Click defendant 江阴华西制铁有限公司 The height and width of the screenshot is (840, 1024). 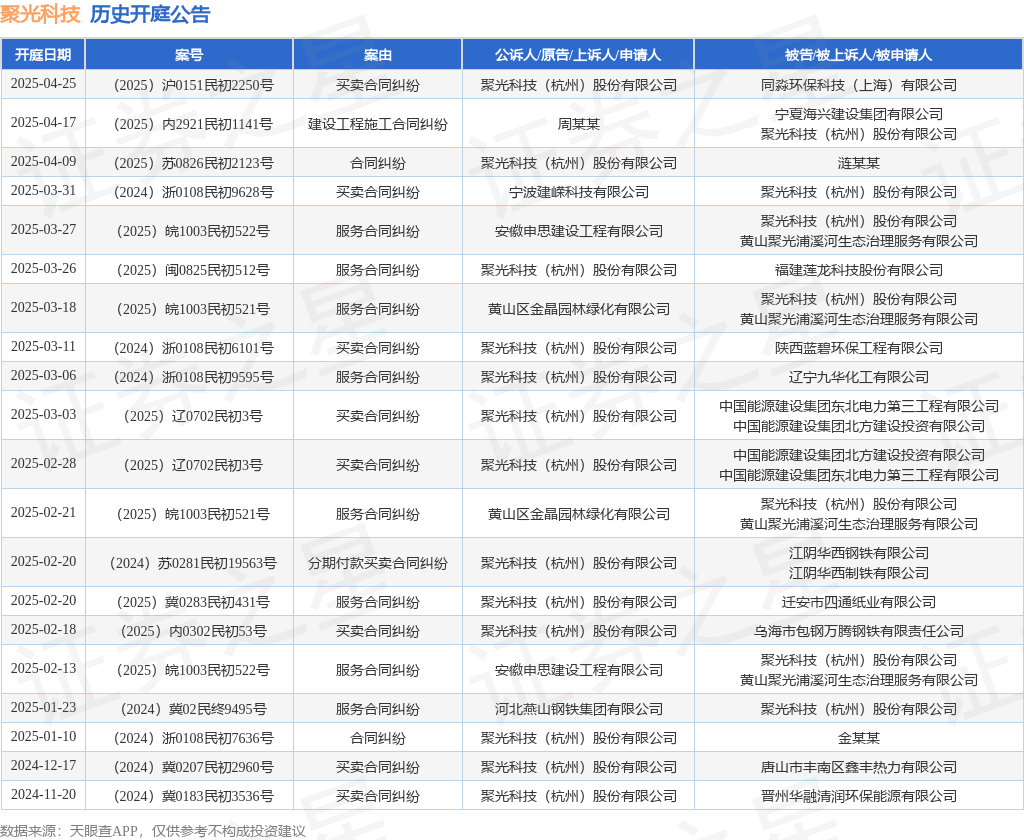point(858,573)
